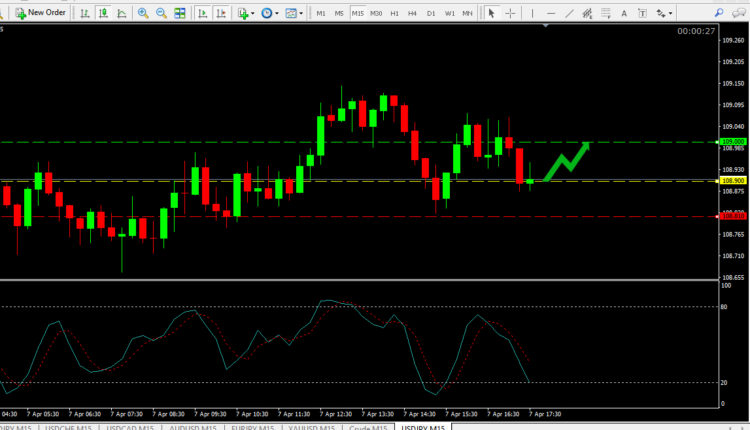Screen dimensions: 750x430
Task: Click the add indicator icon
Action: (x=243, y=13)
